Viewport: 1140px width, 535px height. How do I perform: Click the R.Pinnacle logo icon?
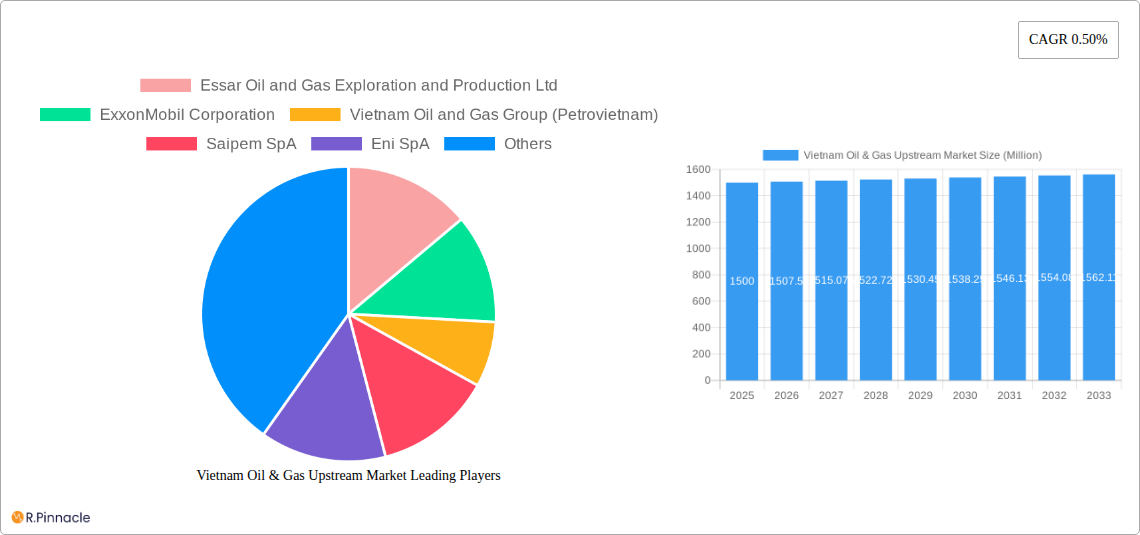pos(17,518)
